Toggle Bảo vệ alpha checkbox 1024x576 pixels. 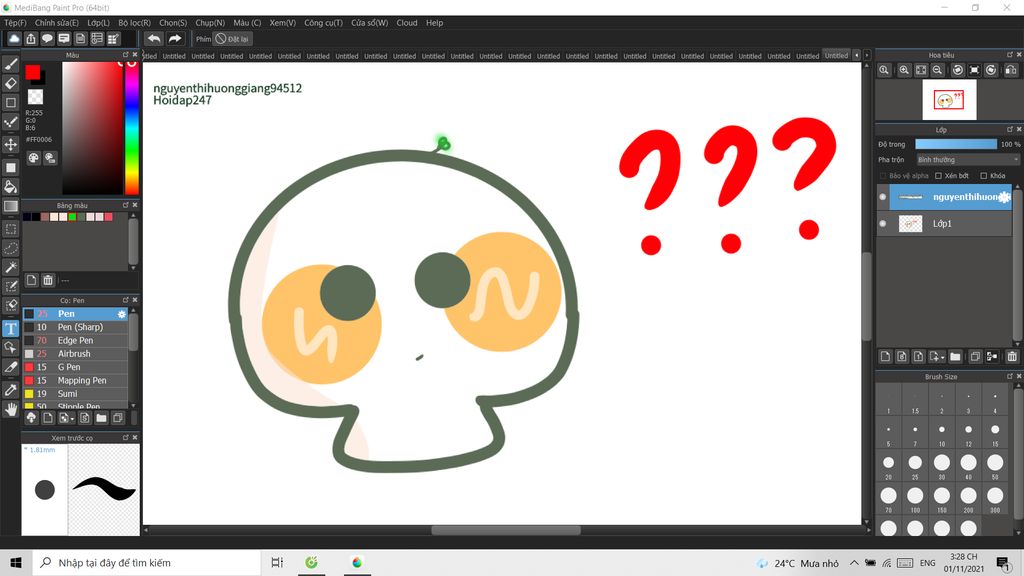883,176
